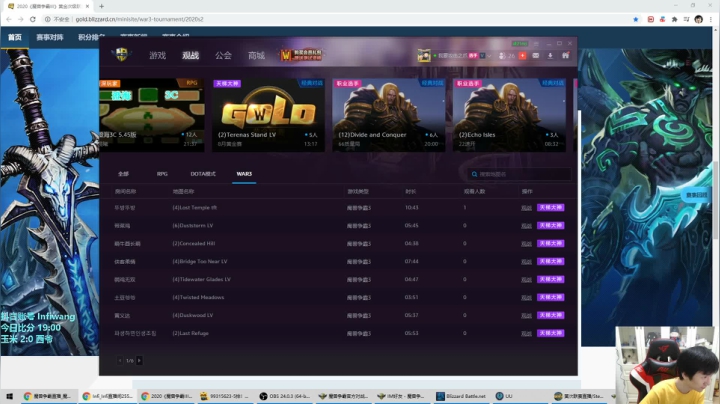Click the '(4)Duskwood LV' map name

(192, 315)
